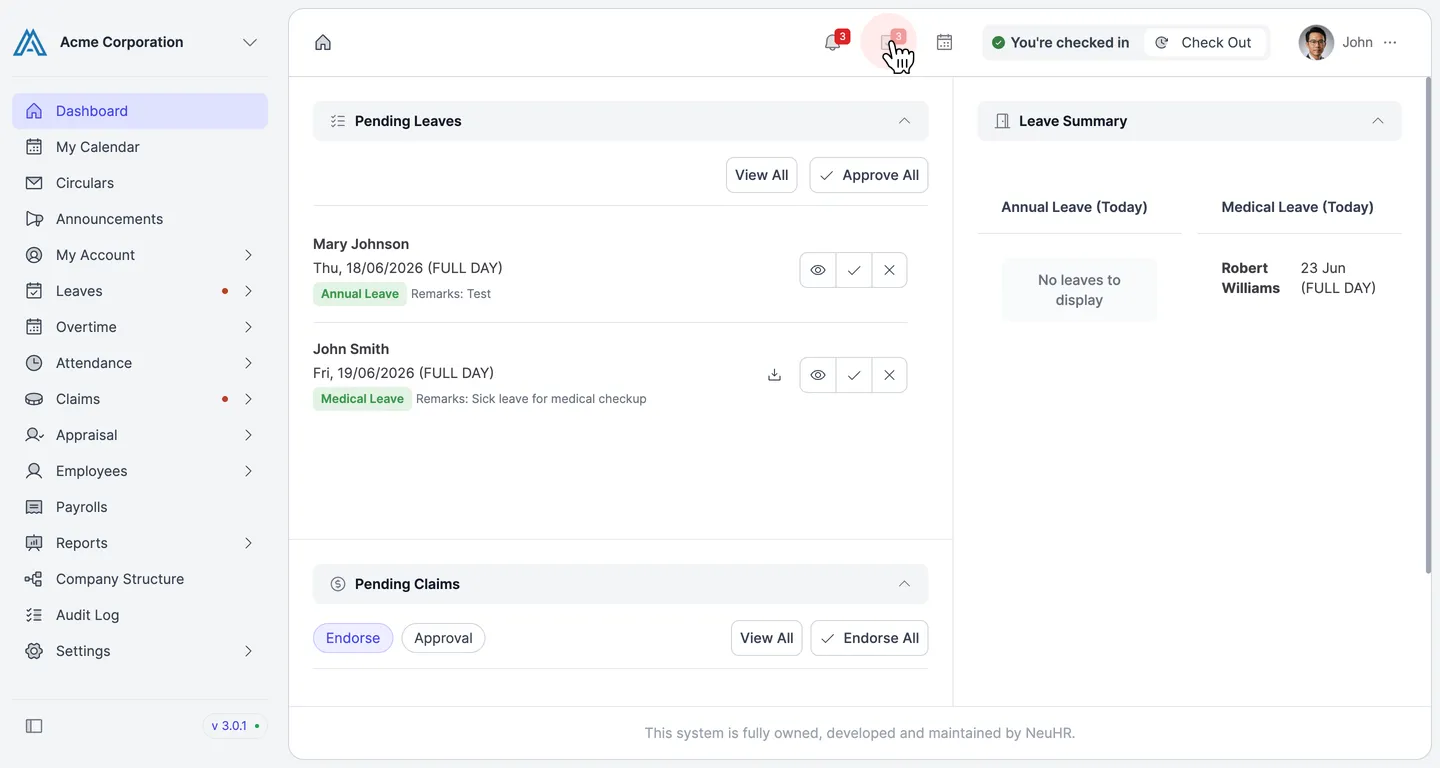This screenshot has width=1440, height=768.
Task: Click the Leaves sidebar icon
Action: coord(34,291)
